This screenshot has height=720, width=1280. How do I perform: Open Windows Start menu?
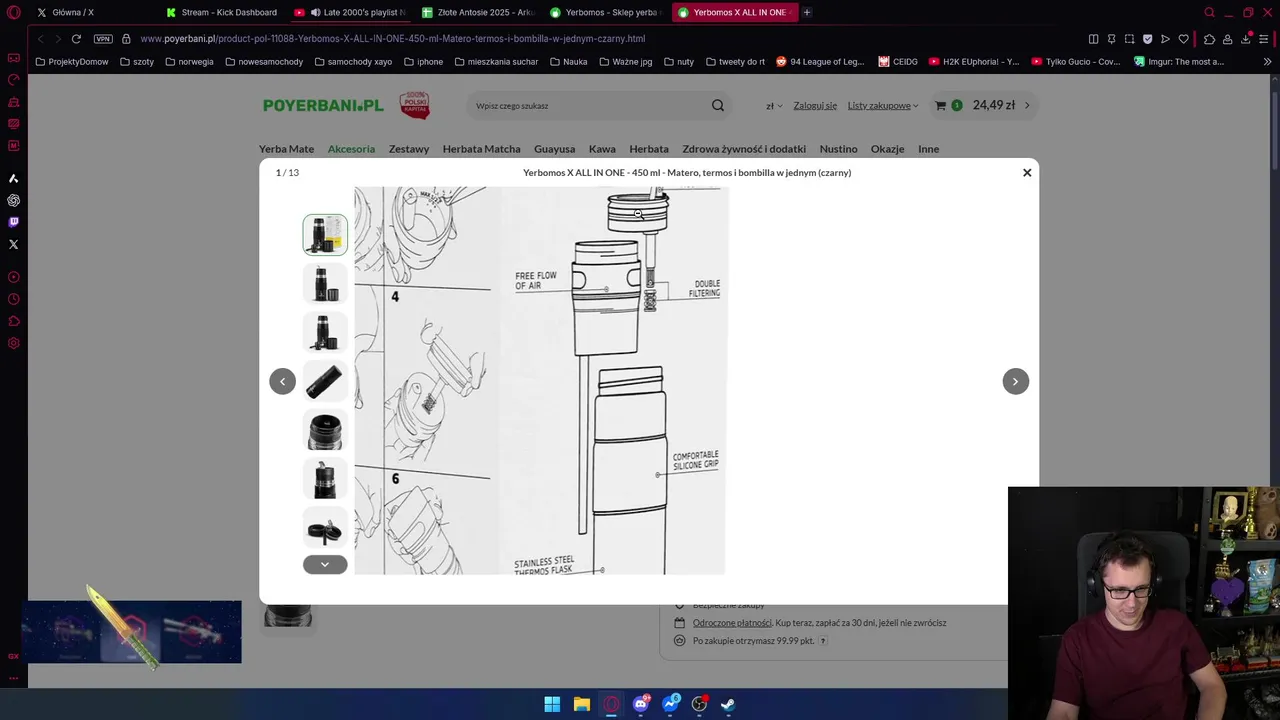click(552, 704)
